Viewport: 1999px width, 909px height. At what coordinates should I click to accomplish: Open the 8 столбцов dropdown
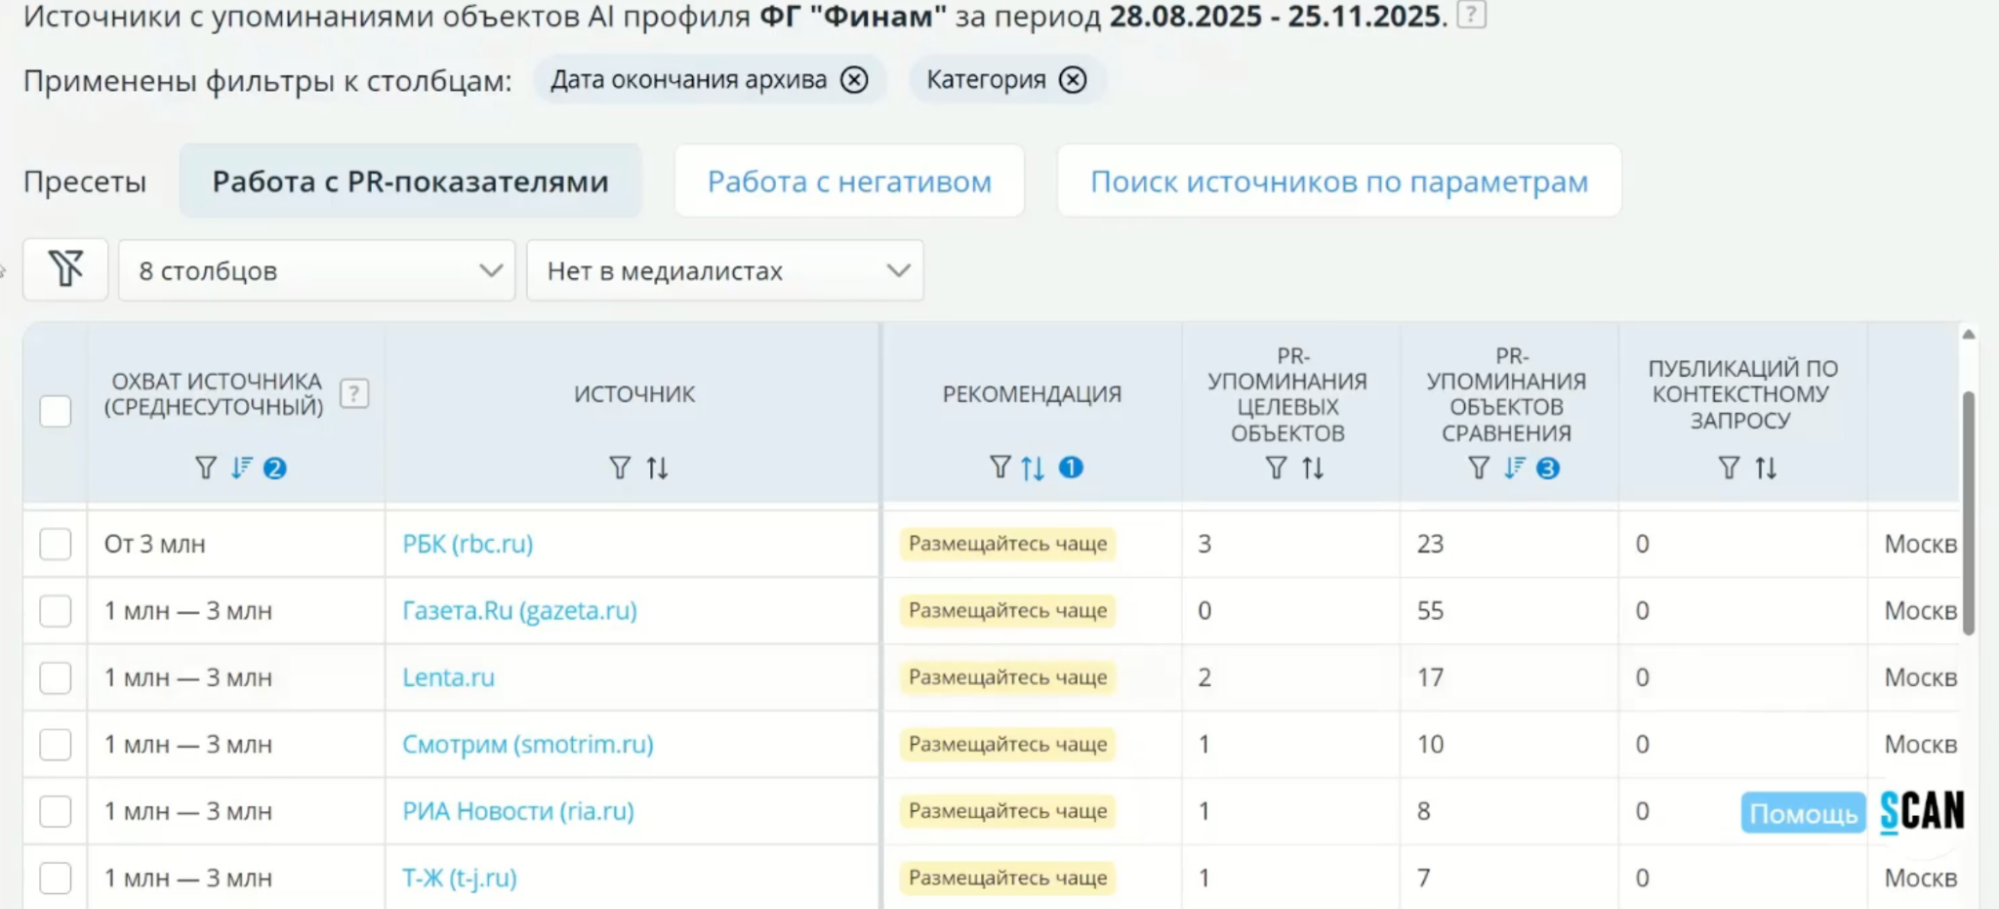pyautogui.click(x=316, y=270)
